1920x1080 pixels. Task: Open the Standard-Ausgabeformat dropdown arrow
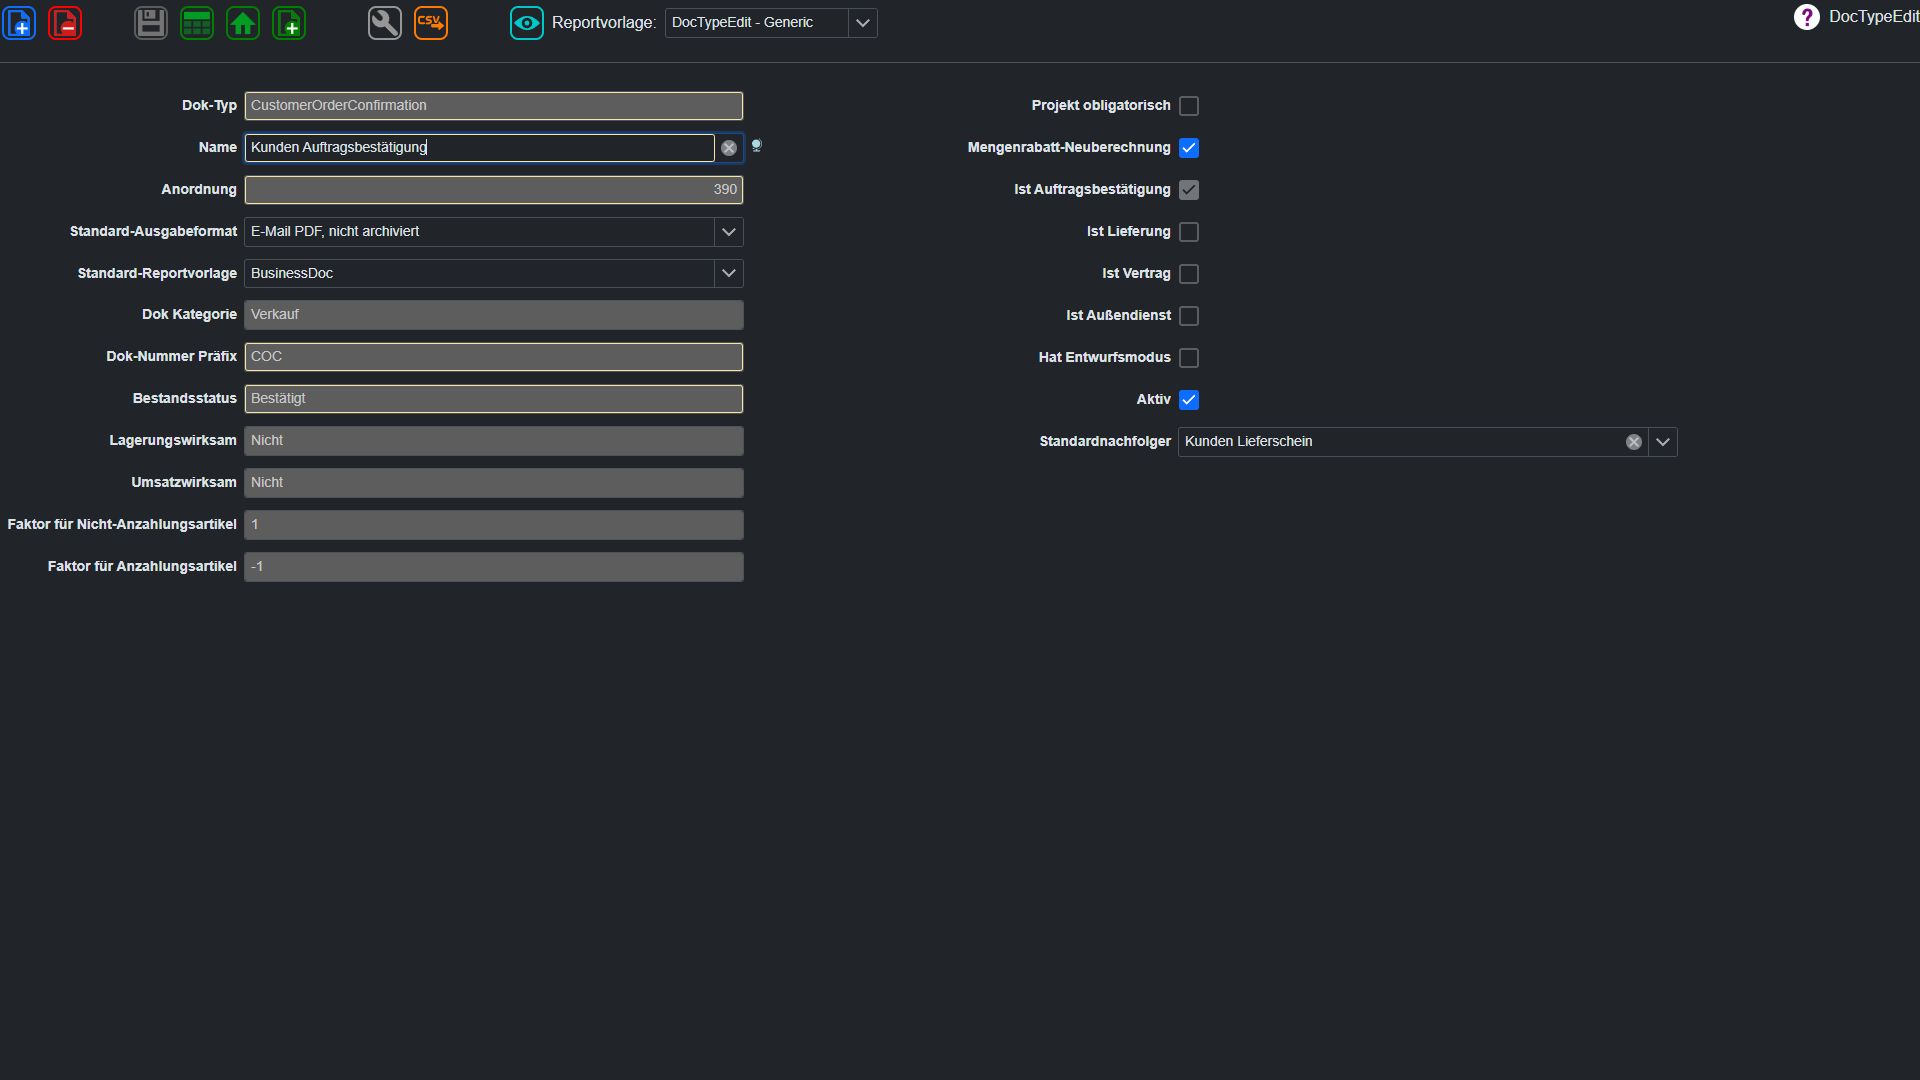[x=729, y=232]
